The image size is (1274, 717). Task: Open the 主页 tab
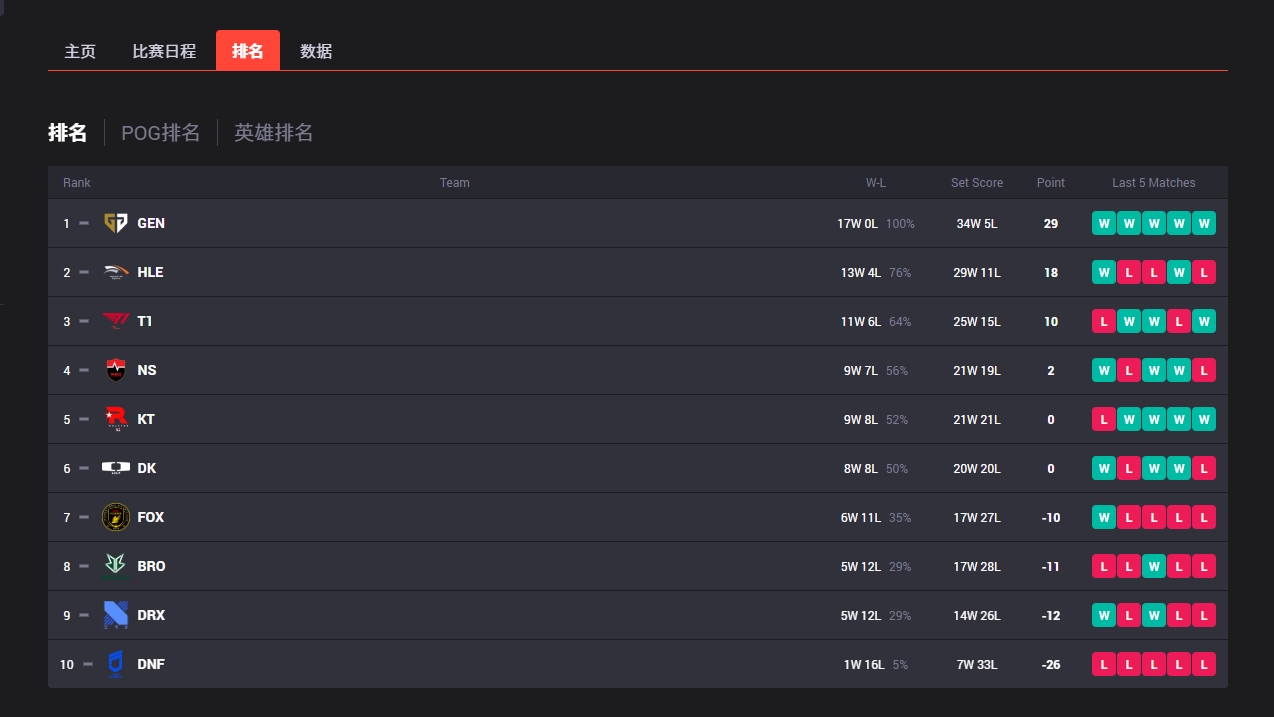point(80,51)
